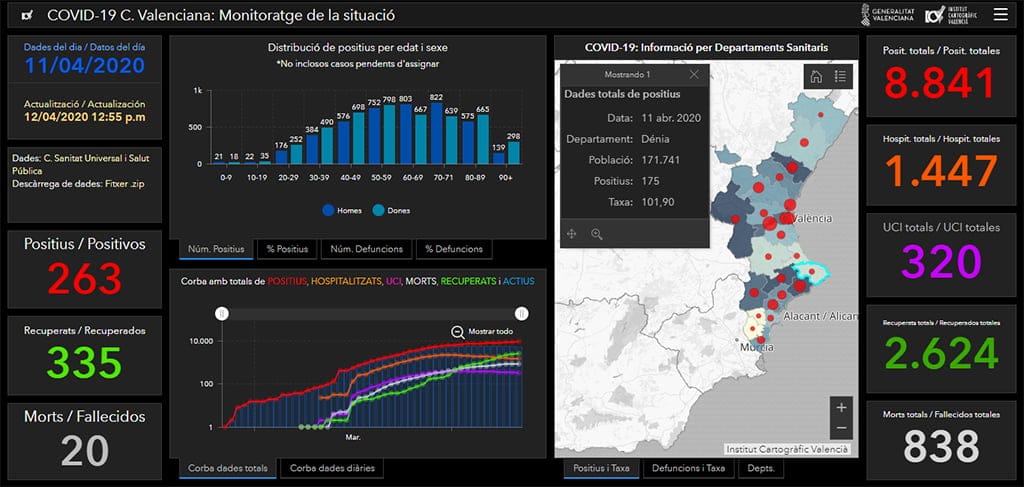Show the Defuncions i Taxa map tab
The height and width of the screenshot is (487, 1024).
[x=688, y=468]
